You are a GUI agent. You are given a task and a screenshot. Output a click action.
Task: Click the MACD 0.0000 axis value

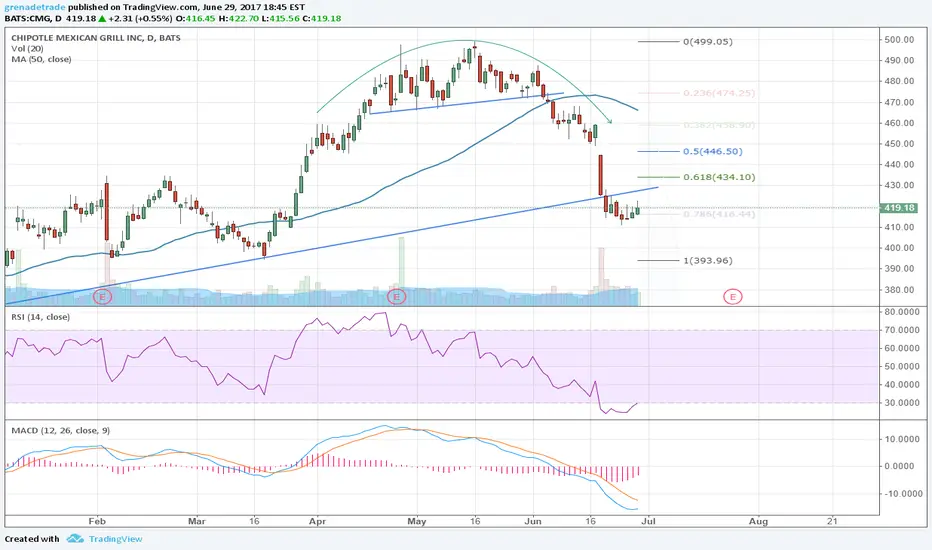coord(902,466)
